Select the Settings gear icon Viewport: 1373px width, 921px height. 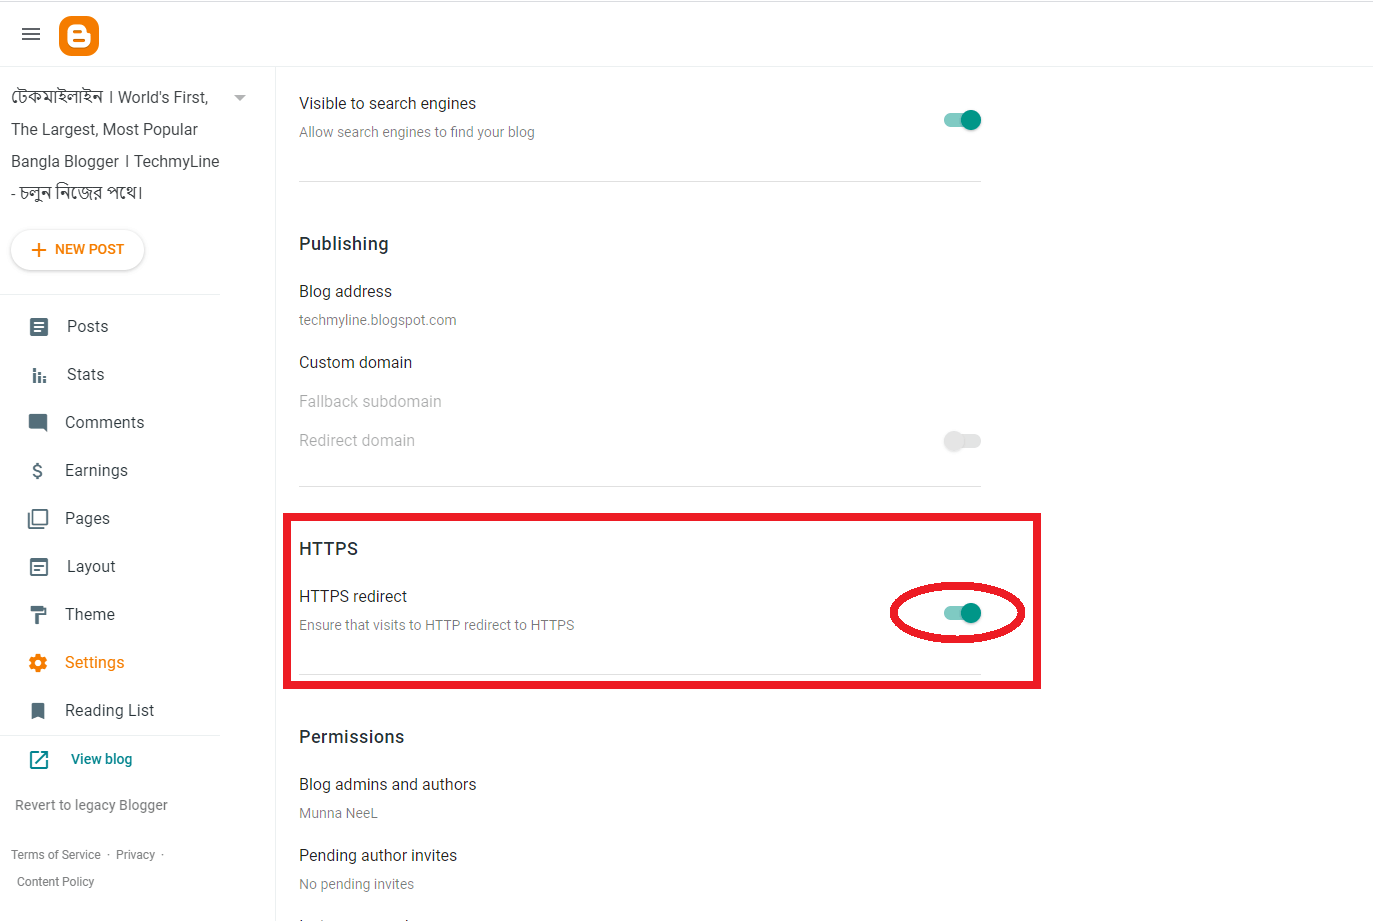tap(38, 662)
